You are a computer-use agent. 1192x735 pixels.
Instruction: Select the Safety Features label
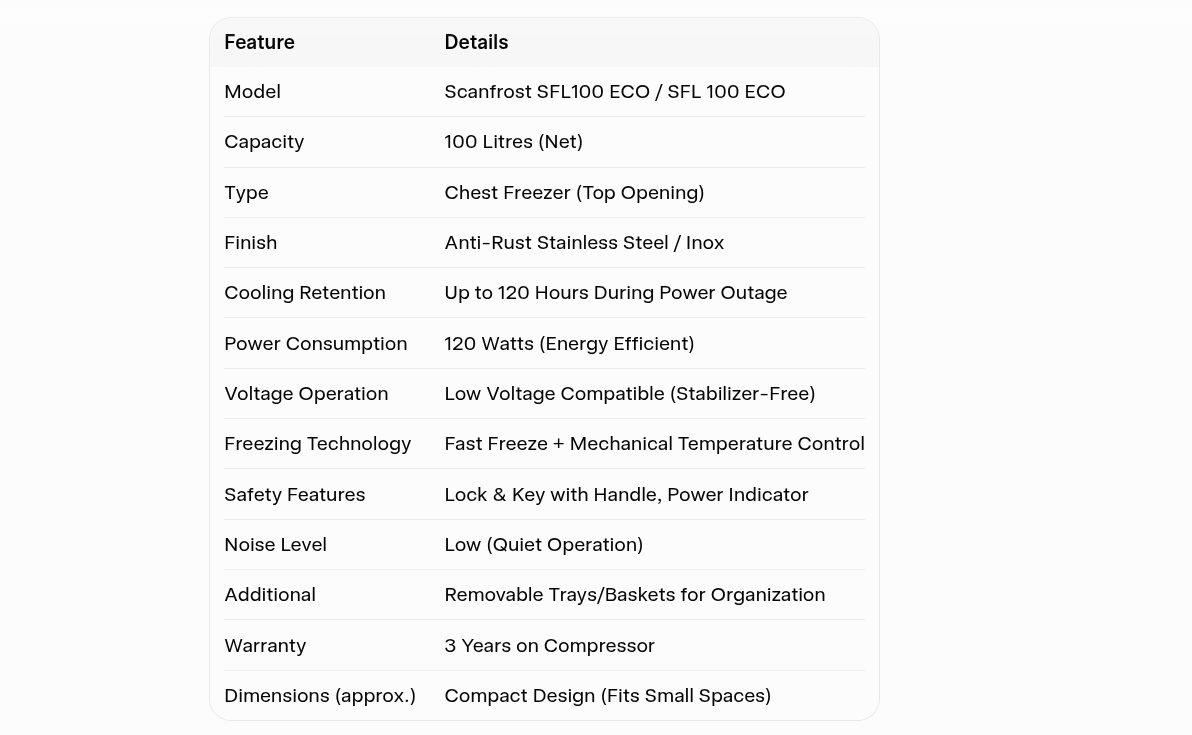(294, 495)
